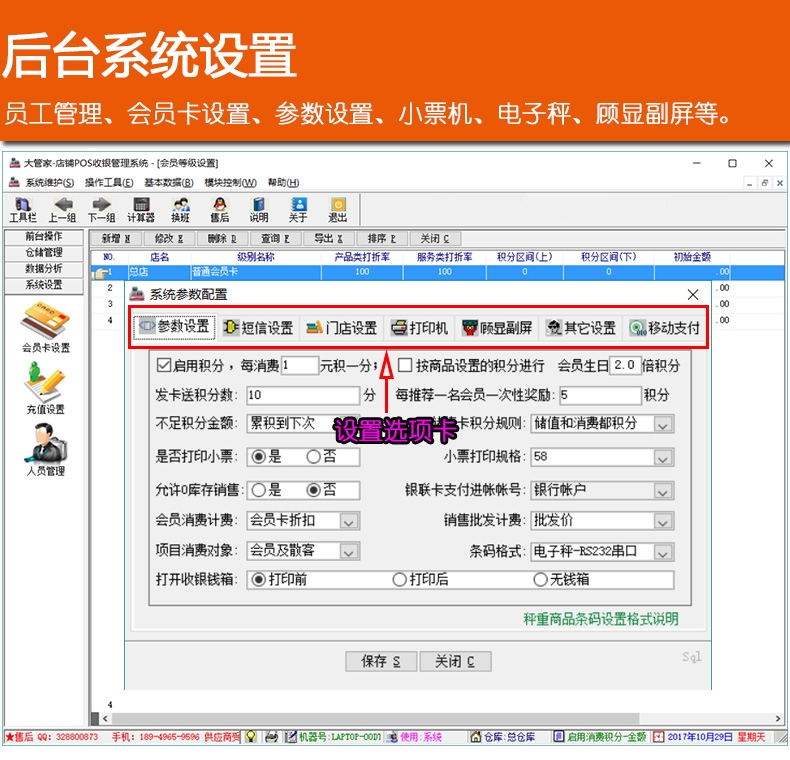Open 秤重商品条码设置格式说明 link
The image size is (790, 760).
click(x=600, y=619)
